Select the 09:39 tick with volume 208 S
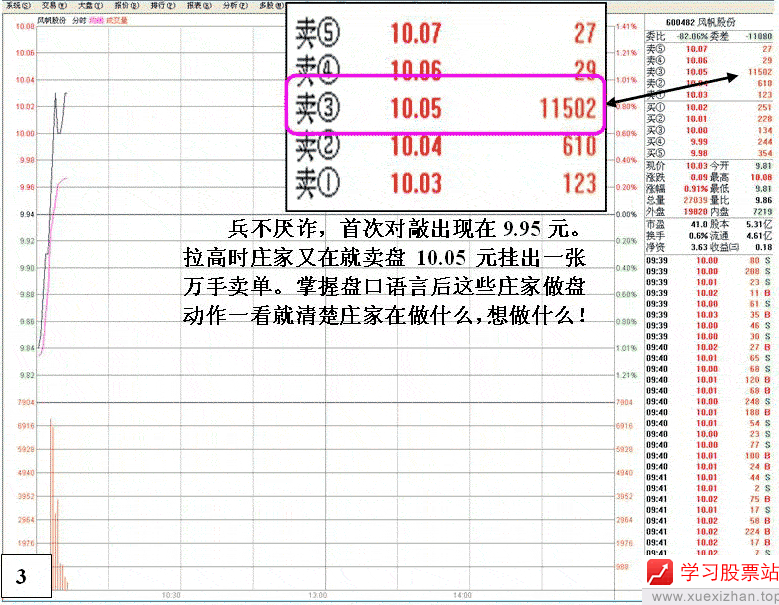The image size is (779, 605). point(709,271)
